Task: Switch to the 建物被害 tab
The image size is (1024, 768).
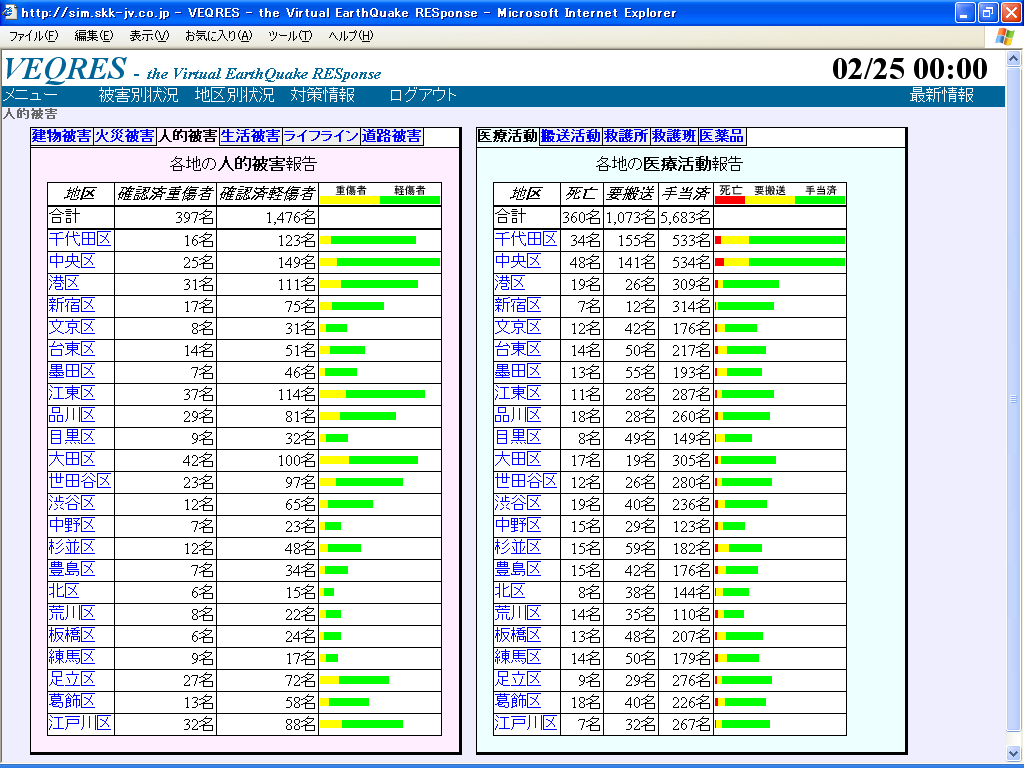Action: (61, 136)
